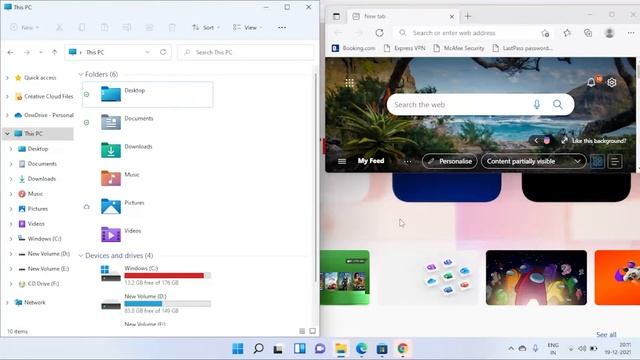Go back in File Explorer navigation
Viewport: 640px width, 360px height.
tap(11, 52)
